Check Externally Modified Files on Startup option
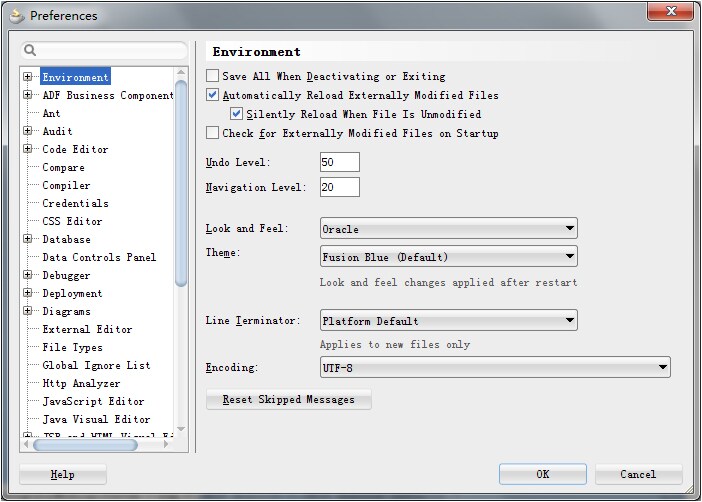 tap(212, 133)
